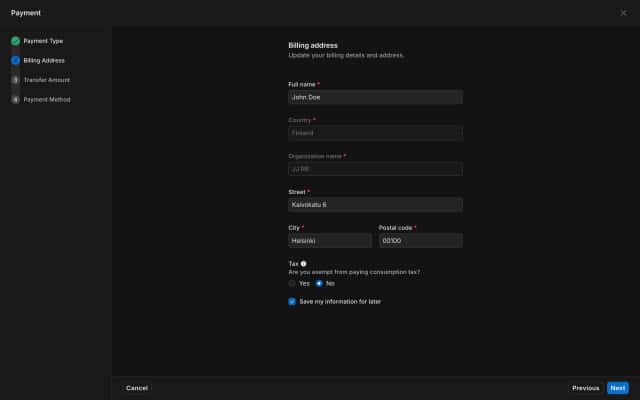Image resolution: width=640 pixels, height=400 pixels.
Task: Click the Postal code input field
Action: tap(420, 241)
